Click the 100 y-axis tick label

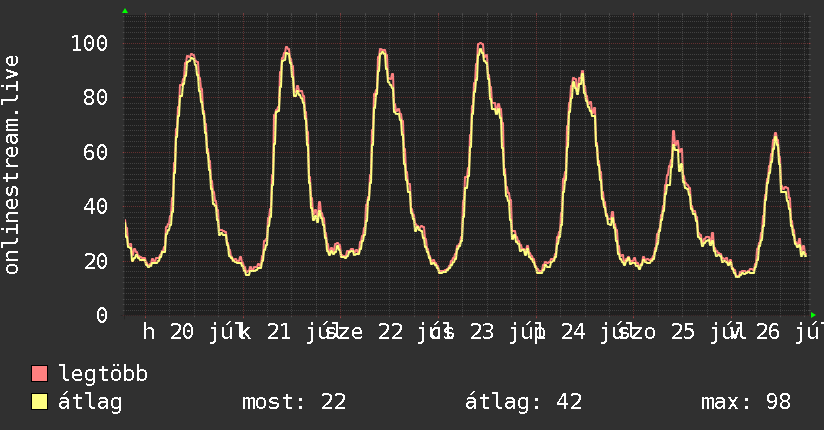coord(89,43)
